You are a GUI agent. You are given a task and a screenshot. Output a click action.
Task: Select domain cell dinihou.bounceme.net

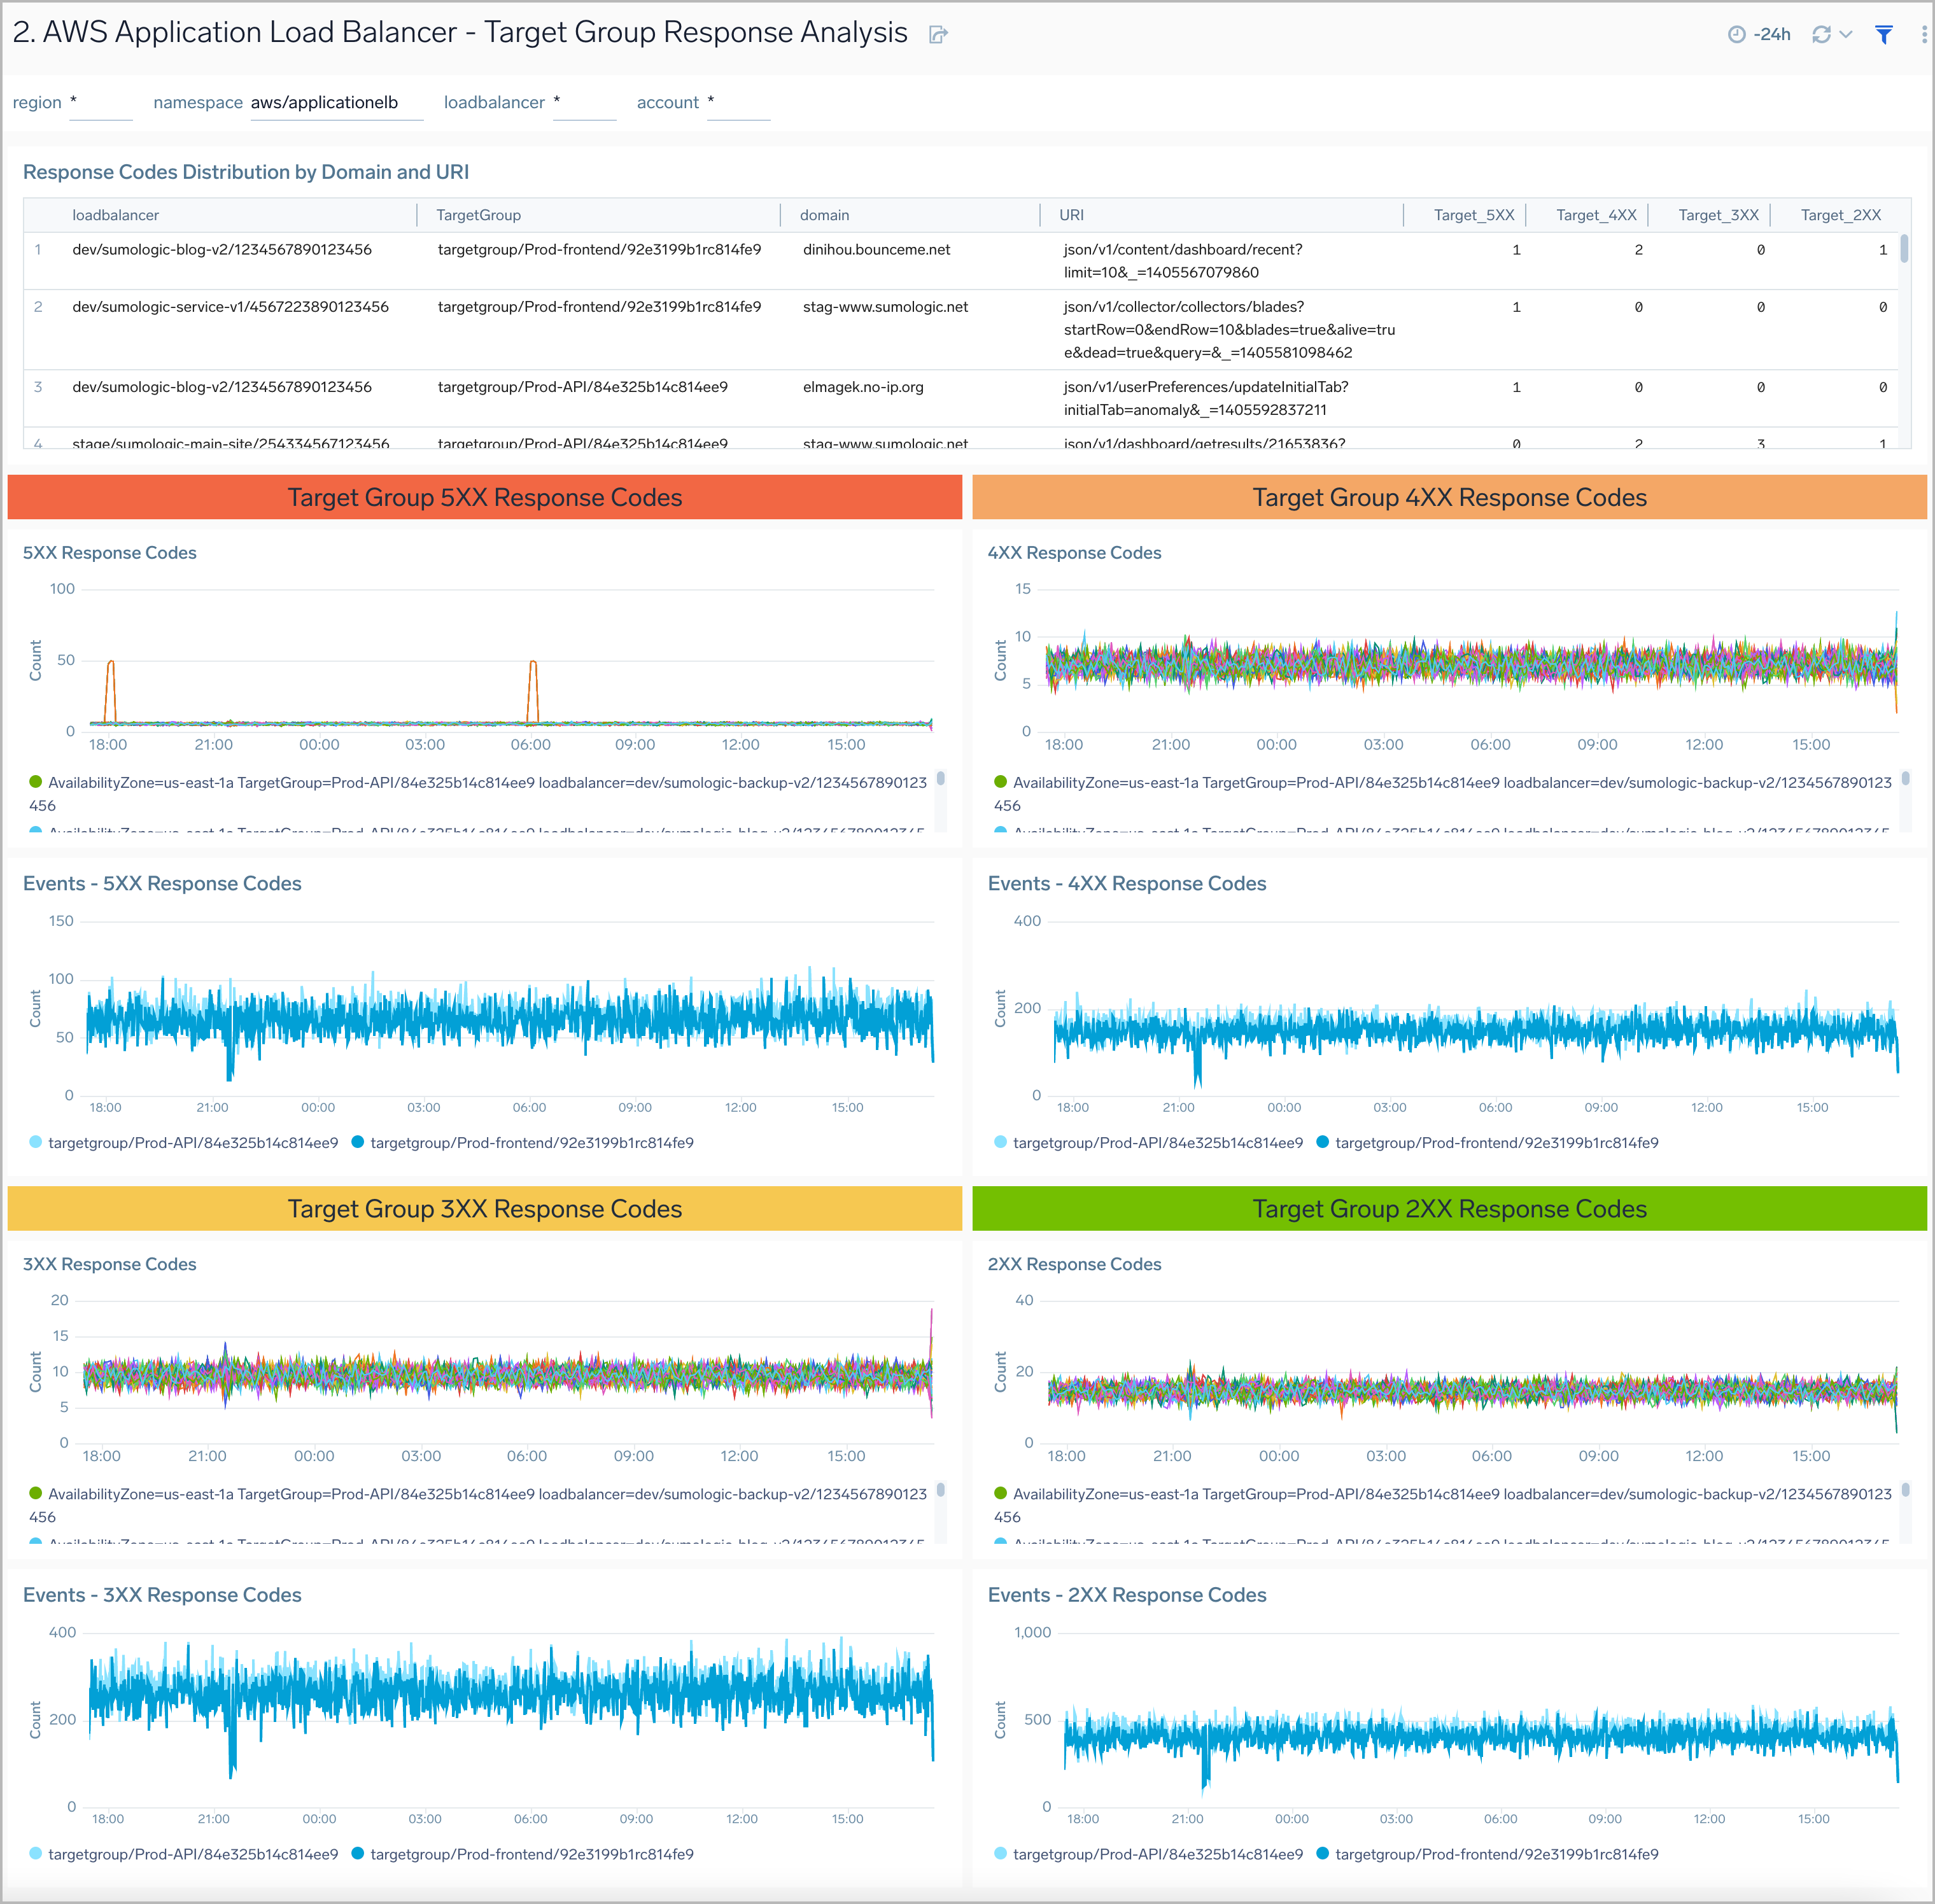[876, 250]
